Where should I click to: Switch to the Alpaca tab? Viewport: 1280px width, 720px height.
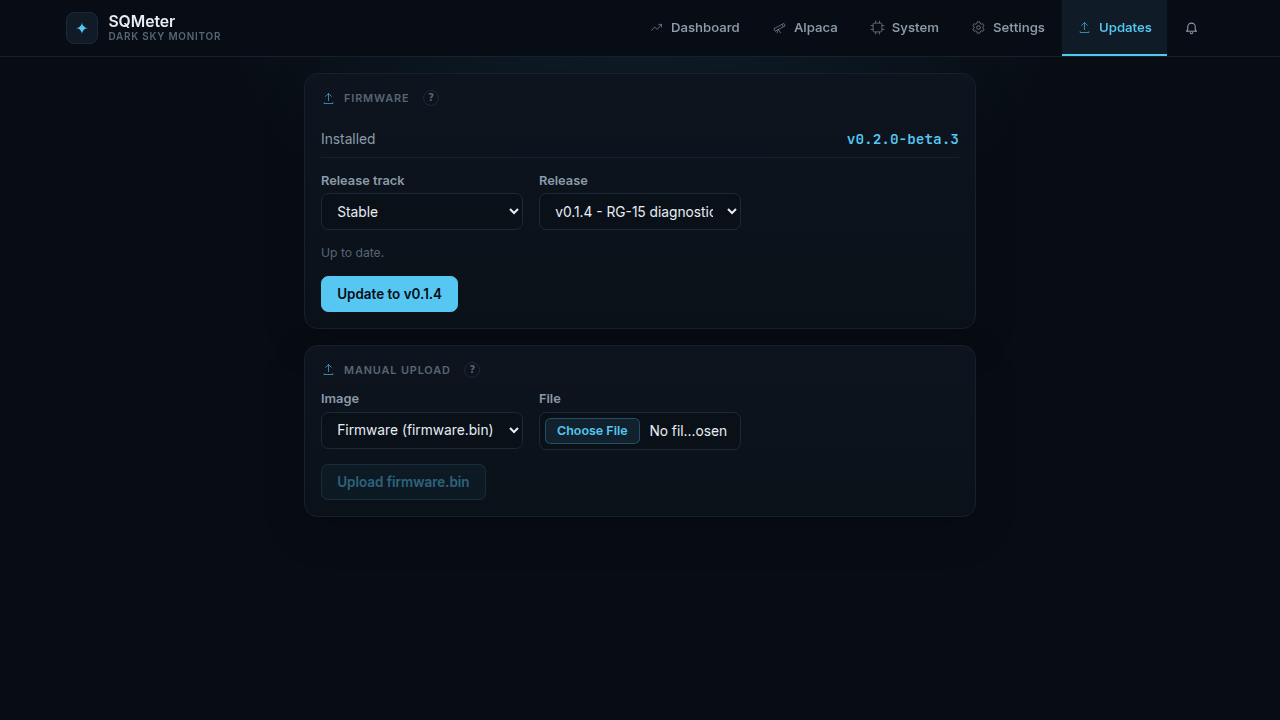pyautogui.click(x=805, y=28)
